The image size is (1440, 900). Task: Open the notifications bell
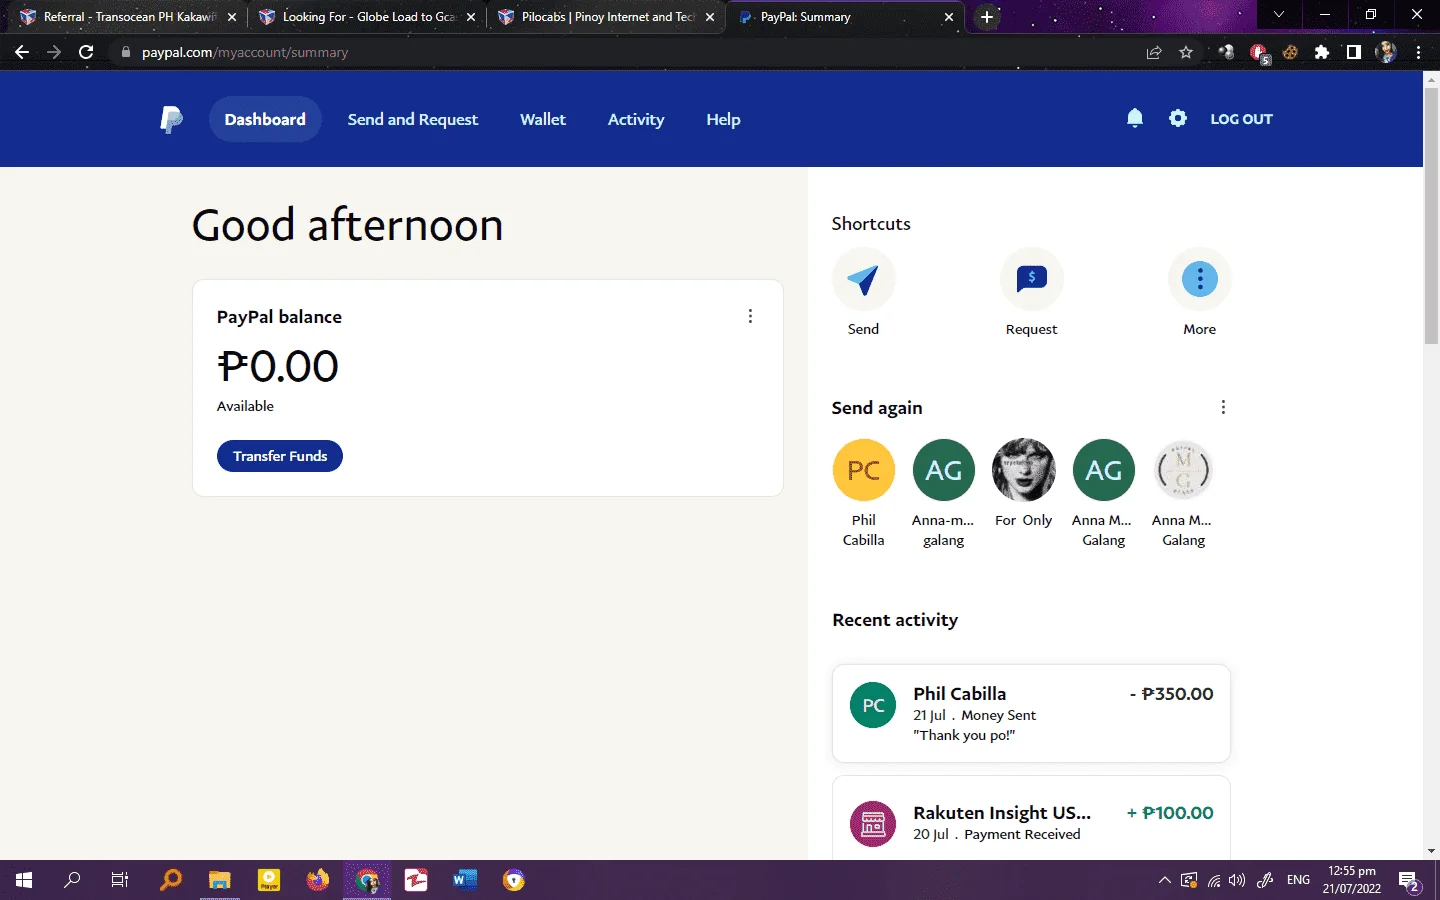[x=1134, y=119]
